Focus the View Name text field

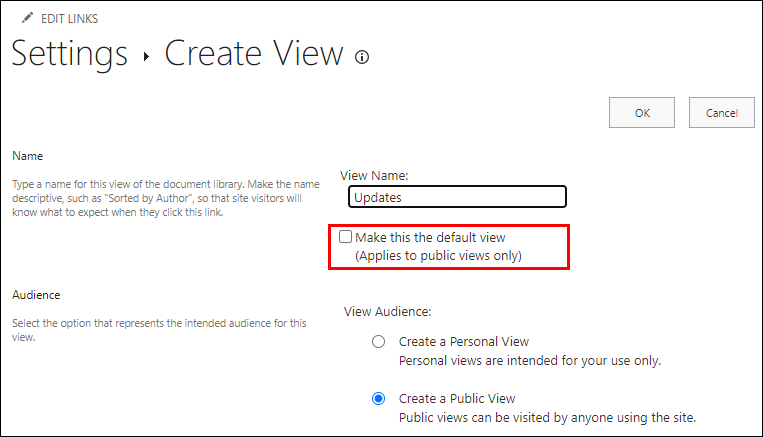coord(457,197)
